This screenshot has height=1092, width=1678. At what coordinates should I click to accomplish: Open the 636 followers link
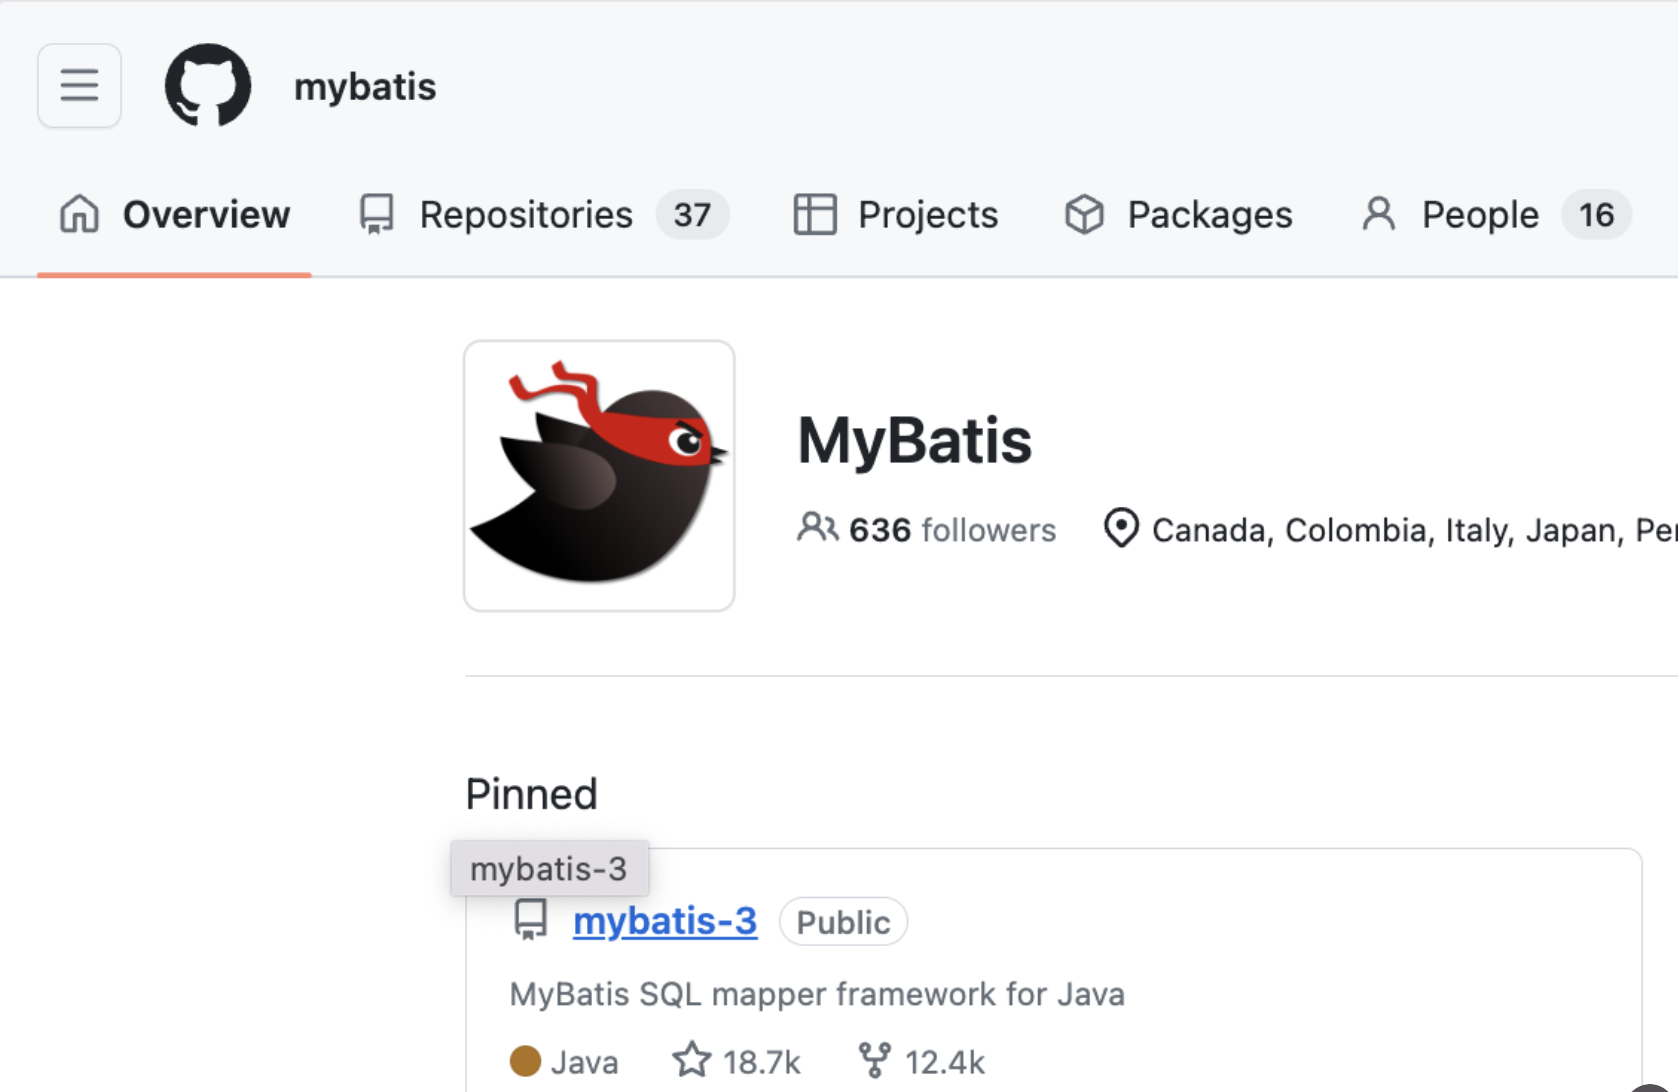[x=926, y=529]
